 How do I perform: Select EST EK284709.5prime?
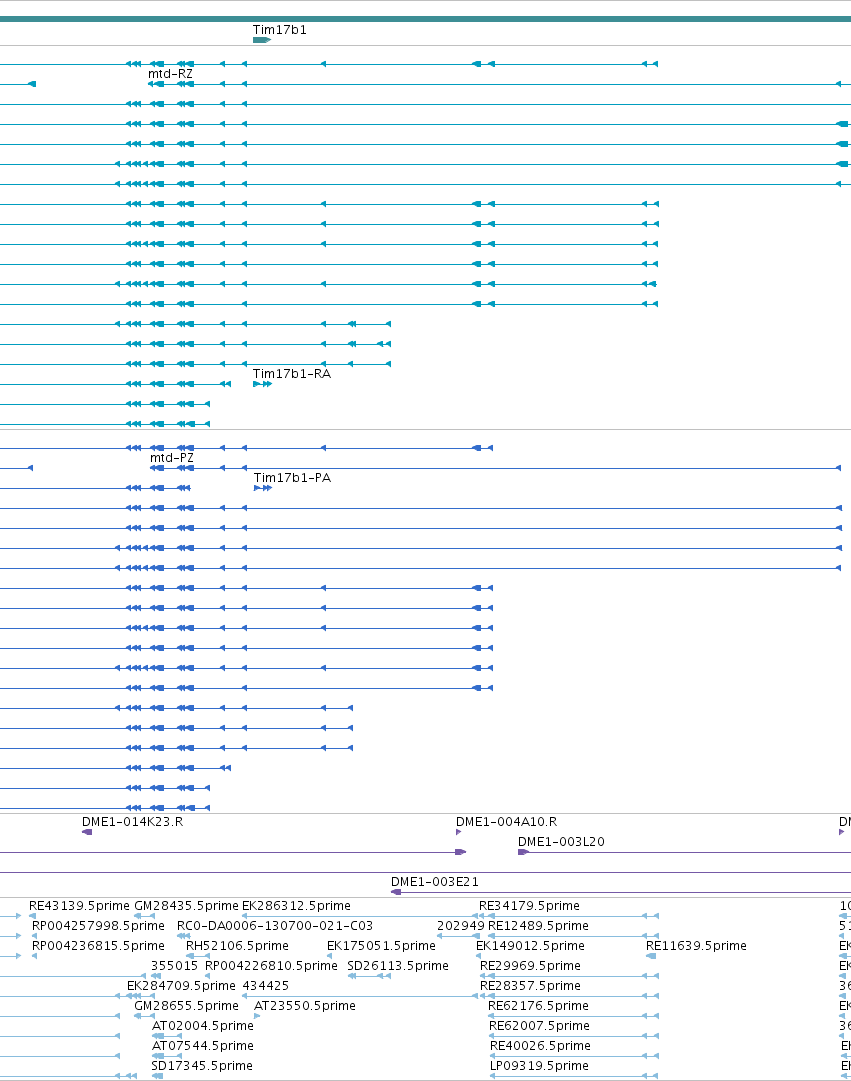coord(181,986)
